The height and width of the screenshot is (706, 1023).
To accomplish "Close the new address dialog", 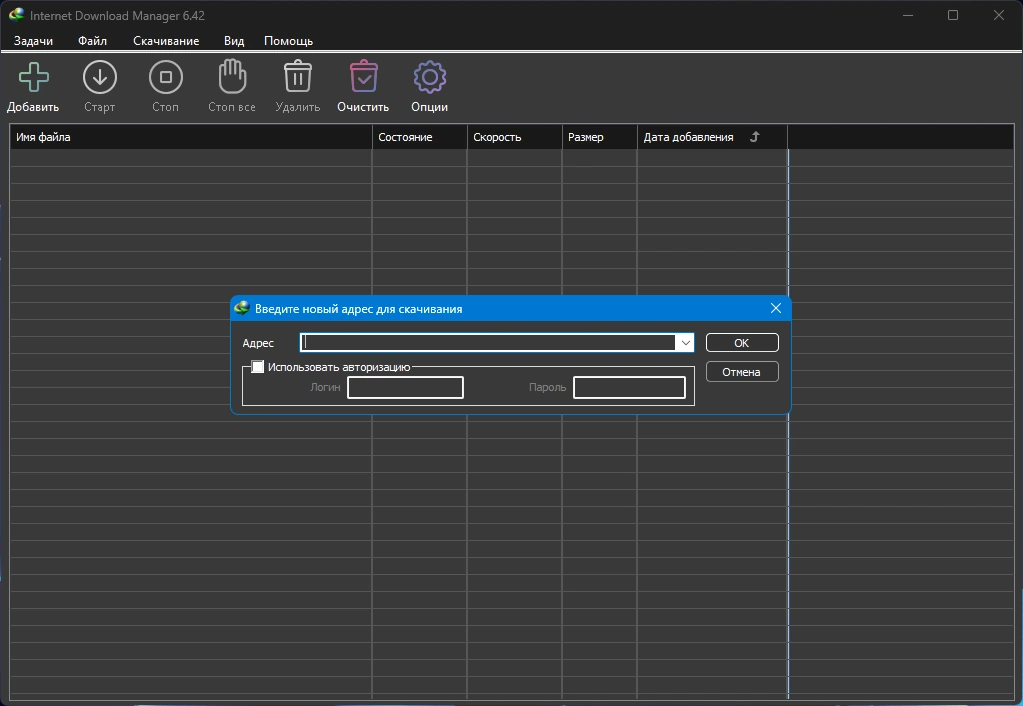I will (x=776, y=308).
